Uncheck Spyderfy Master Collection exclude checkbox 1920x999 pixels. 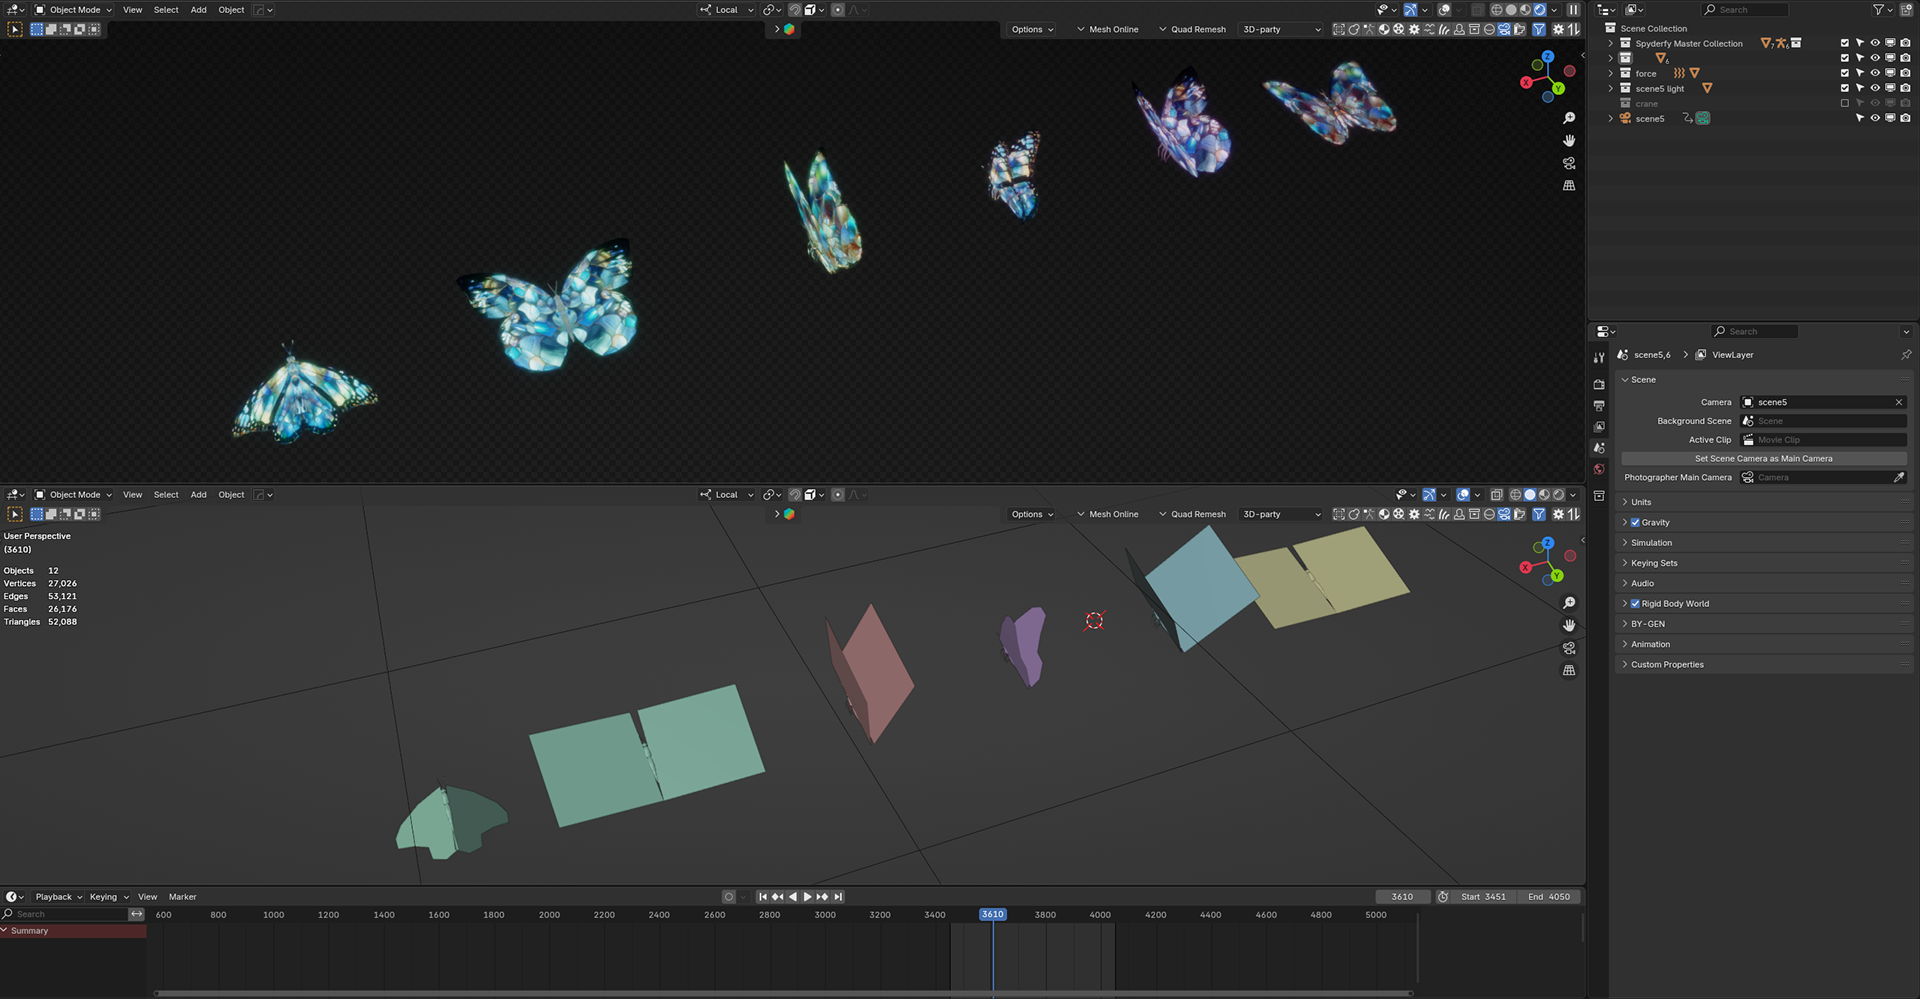(1845, 44)
